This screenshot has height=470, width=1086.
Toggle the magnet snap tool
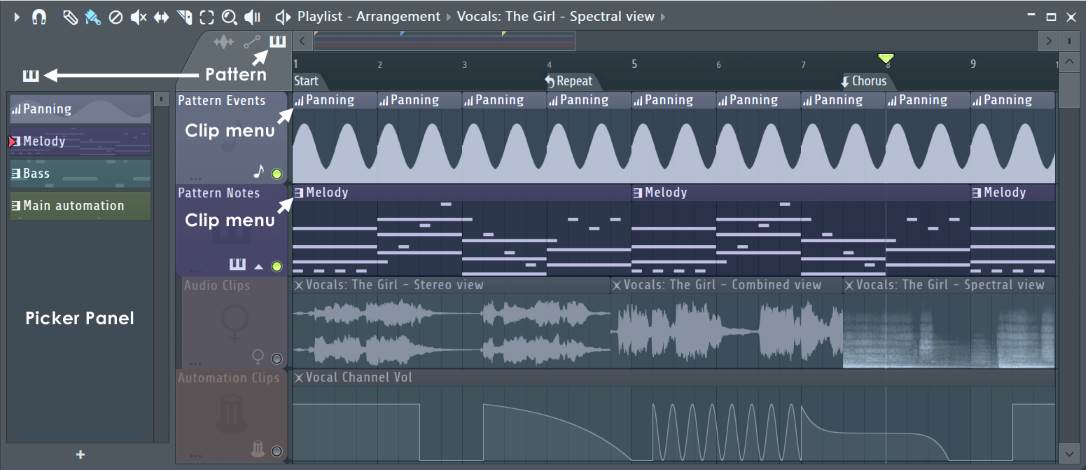[39, 16]
